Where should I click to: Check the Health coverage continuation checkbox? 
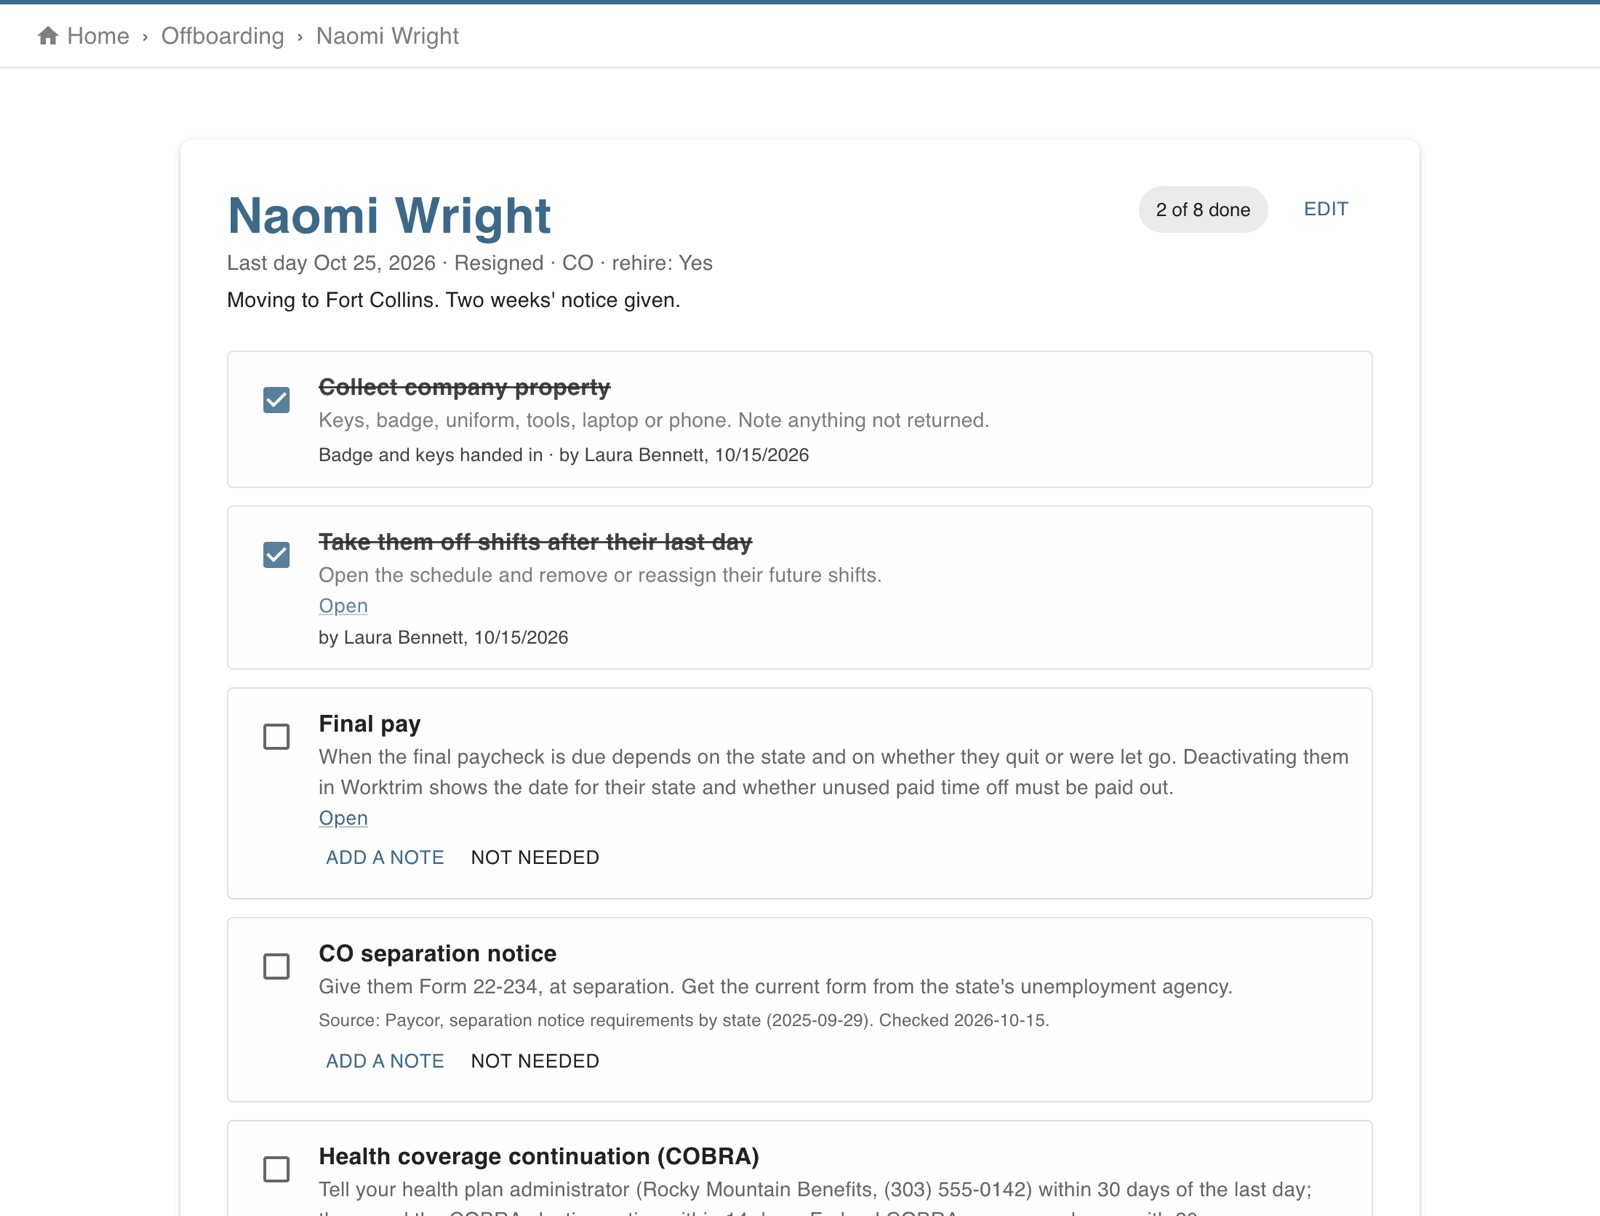(277, 1170)
